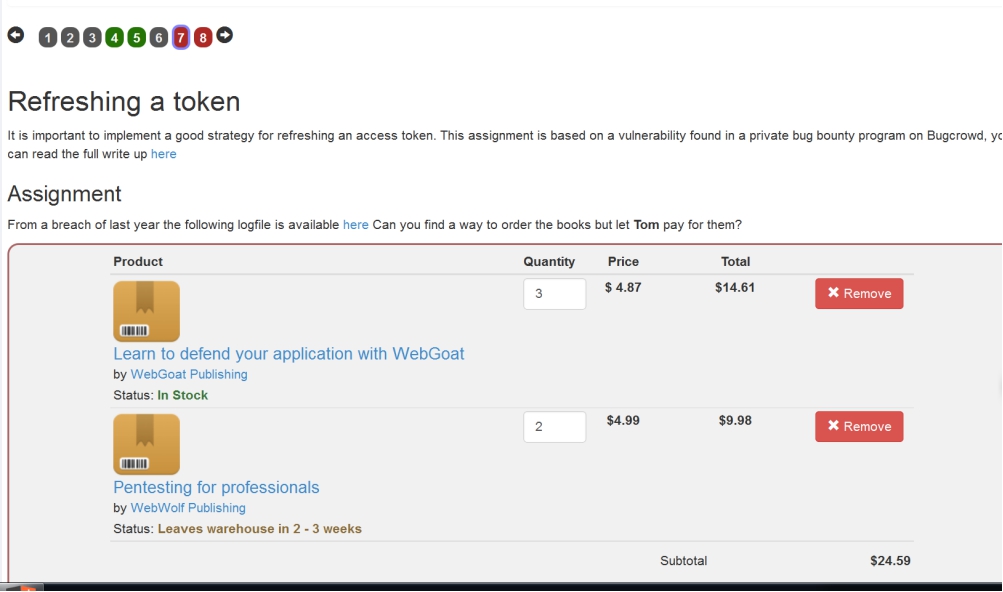
Task: Open green lesson page 4
Action: click(115, 38)
